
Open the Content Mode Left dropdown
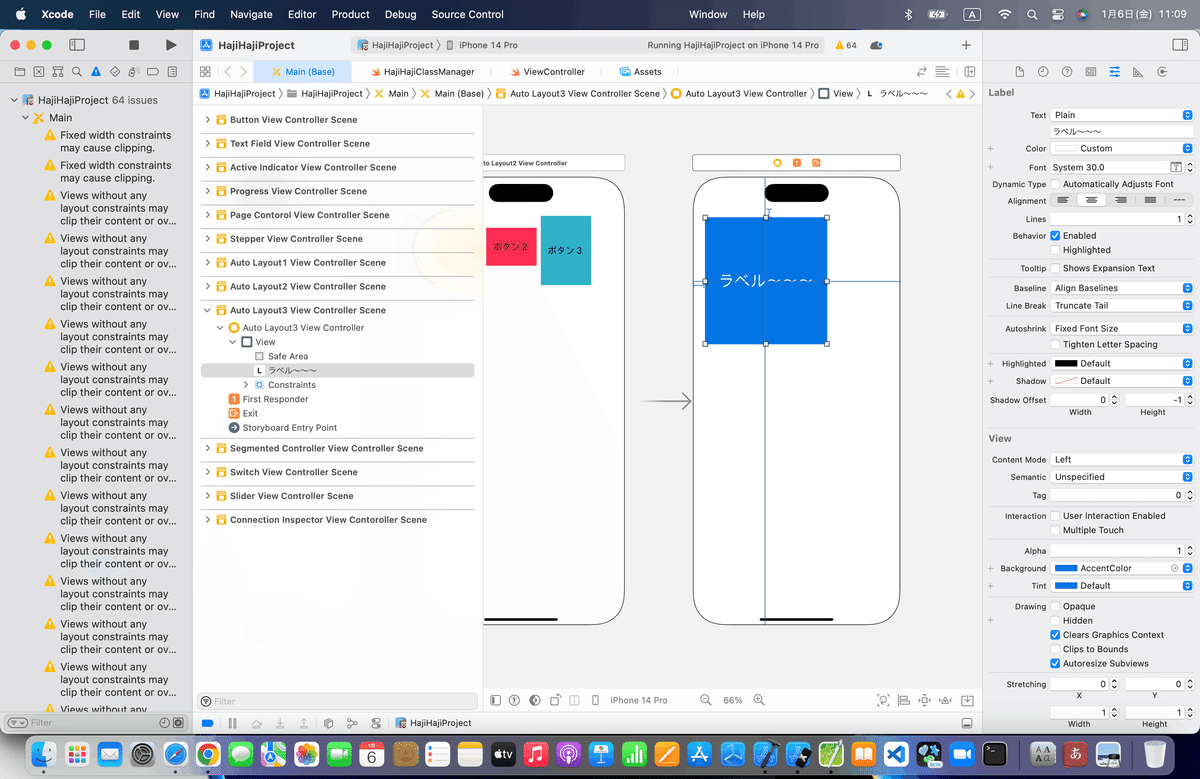1122,460
